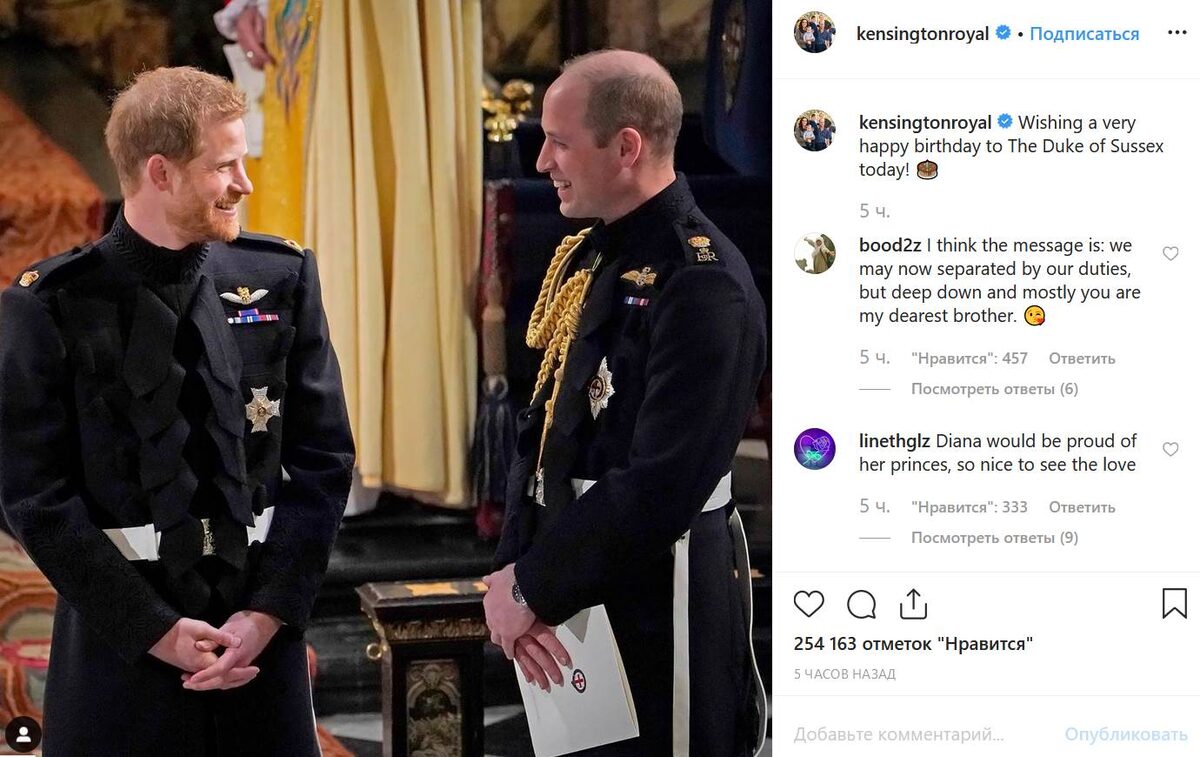Open the three-dot more options menu
The height and width of the screenshot is (757, 1200).
[1177, 33]
